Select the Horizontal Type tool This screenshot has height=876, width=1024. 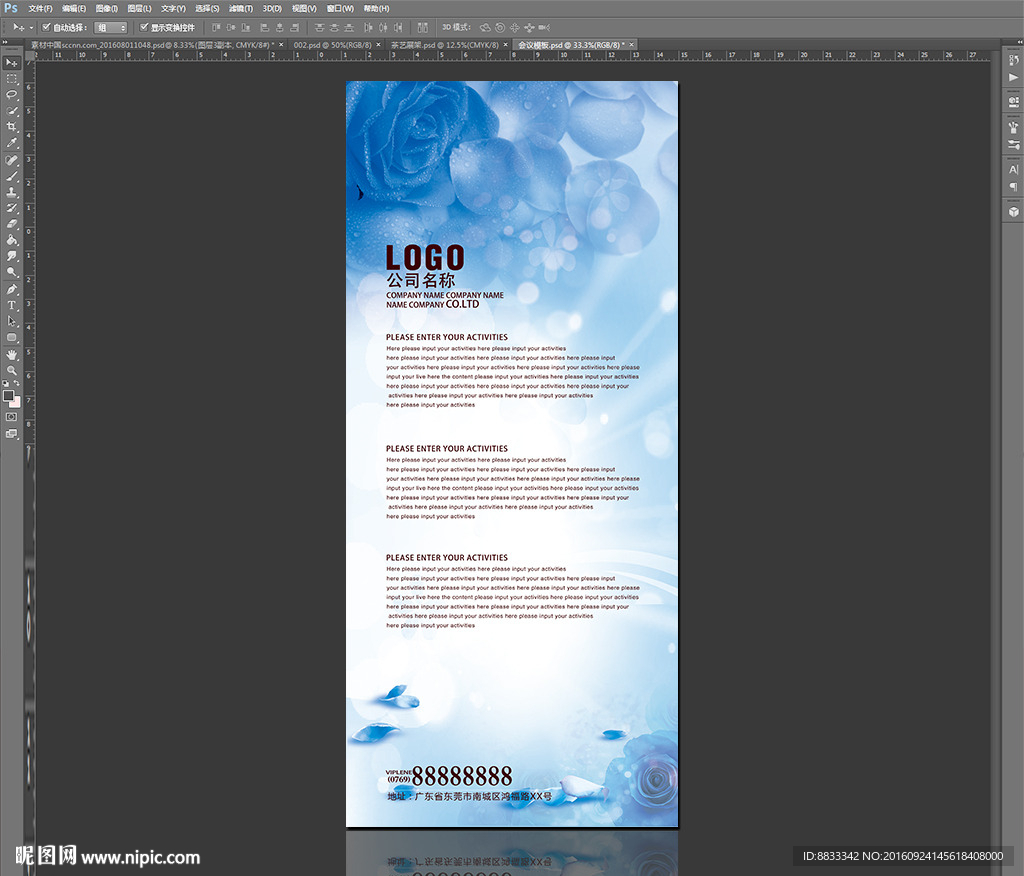pos(12,305)
